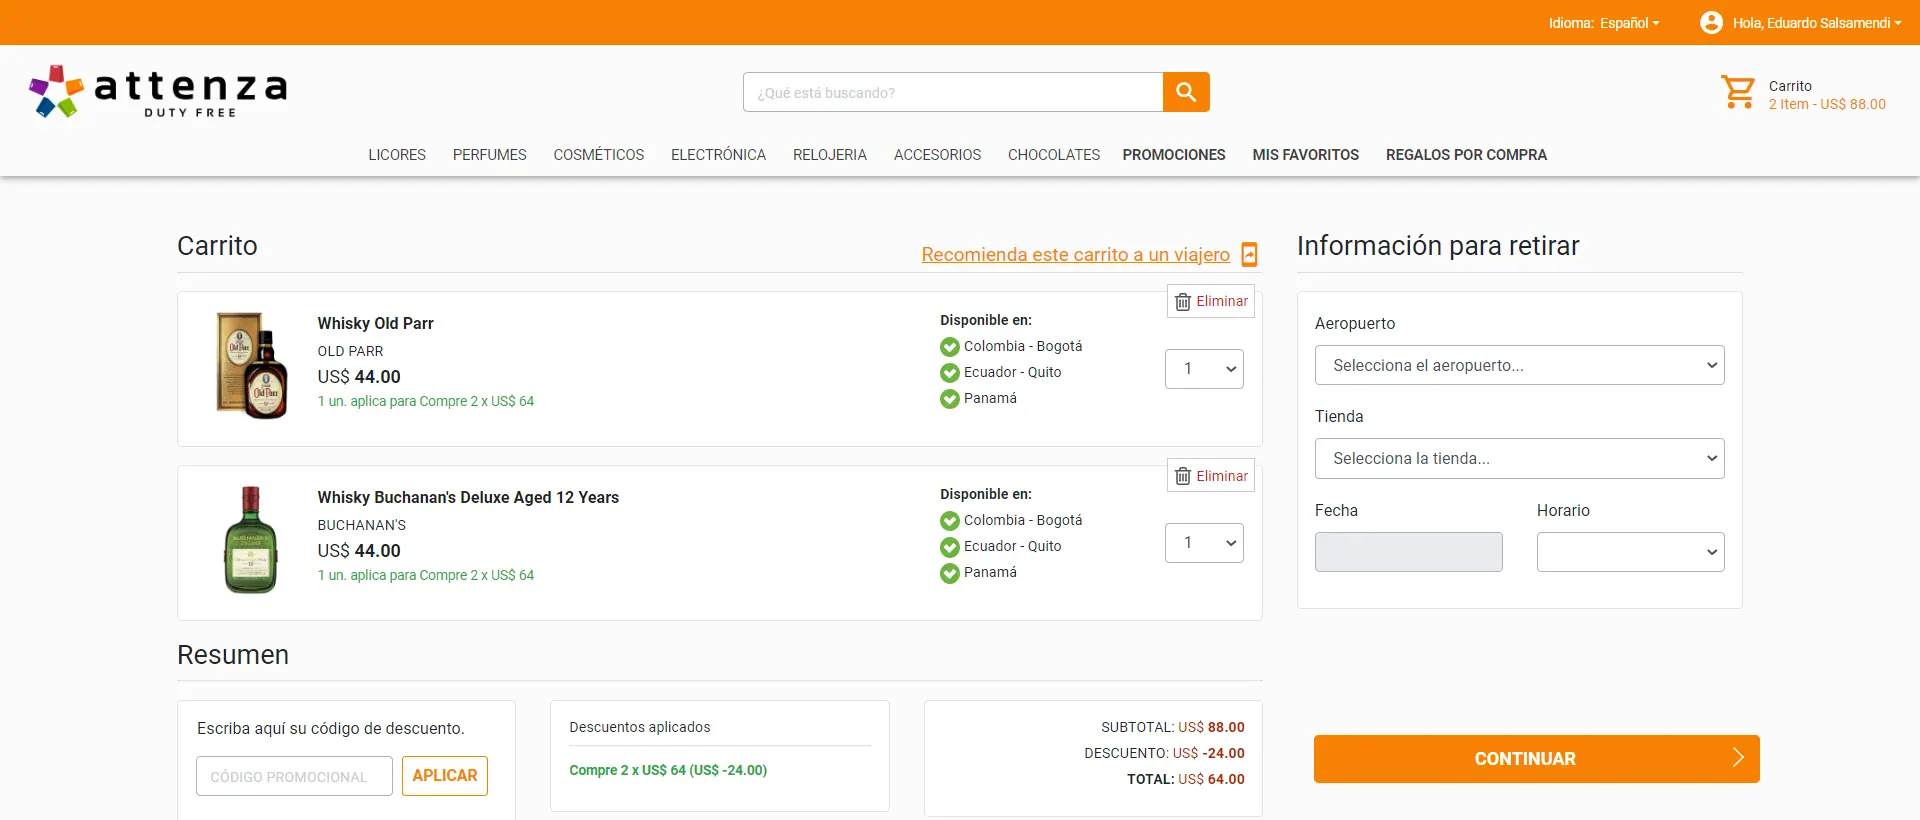Screen dimensions: 1920x820
Task: Click the user account avatar icon
Action: [x=1711, y=22]
